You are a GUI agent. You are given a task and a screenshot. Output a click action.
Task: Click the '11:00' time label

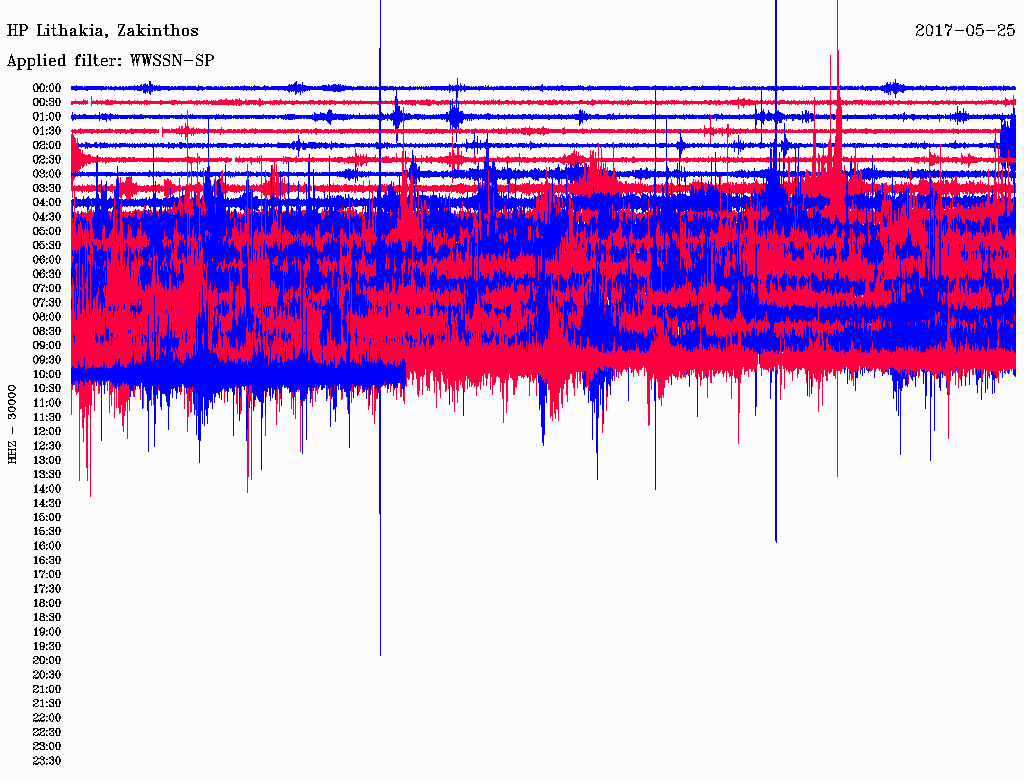47,402
